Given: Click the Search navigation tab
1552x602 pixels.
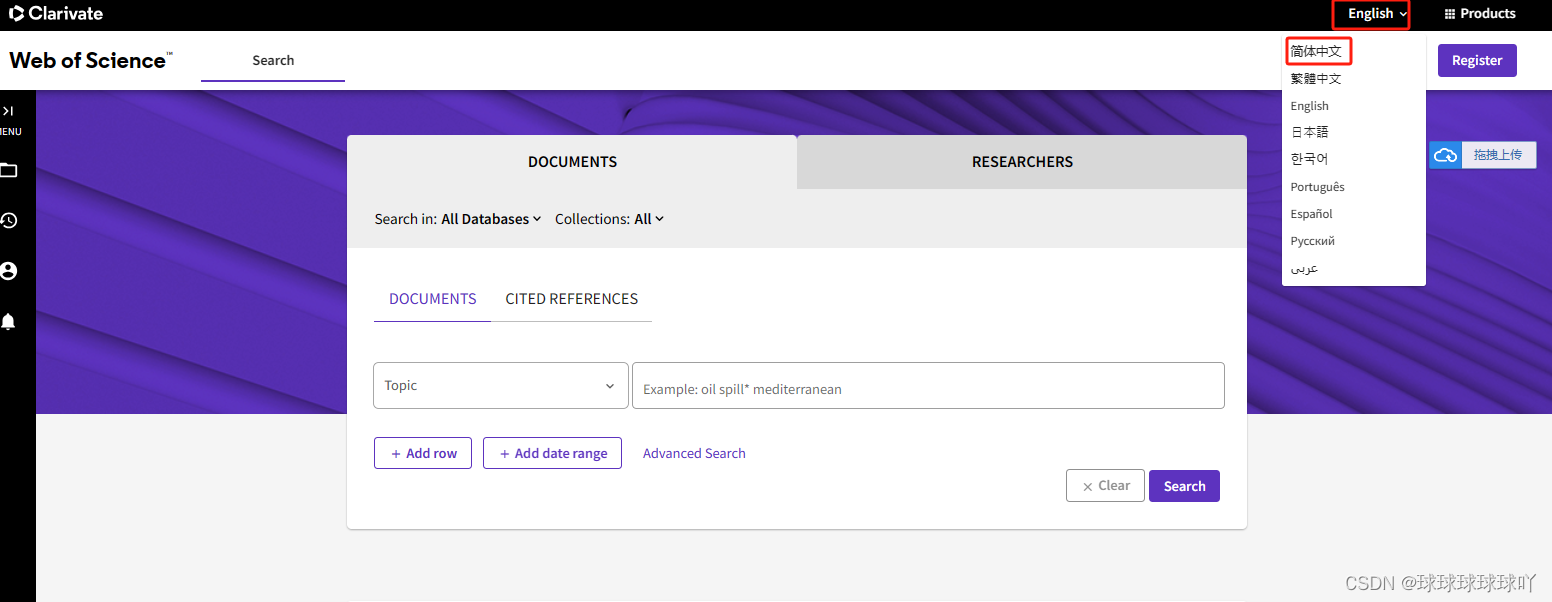Looking at the screenshot, I should pyautogui.click(x=273, y=60).
